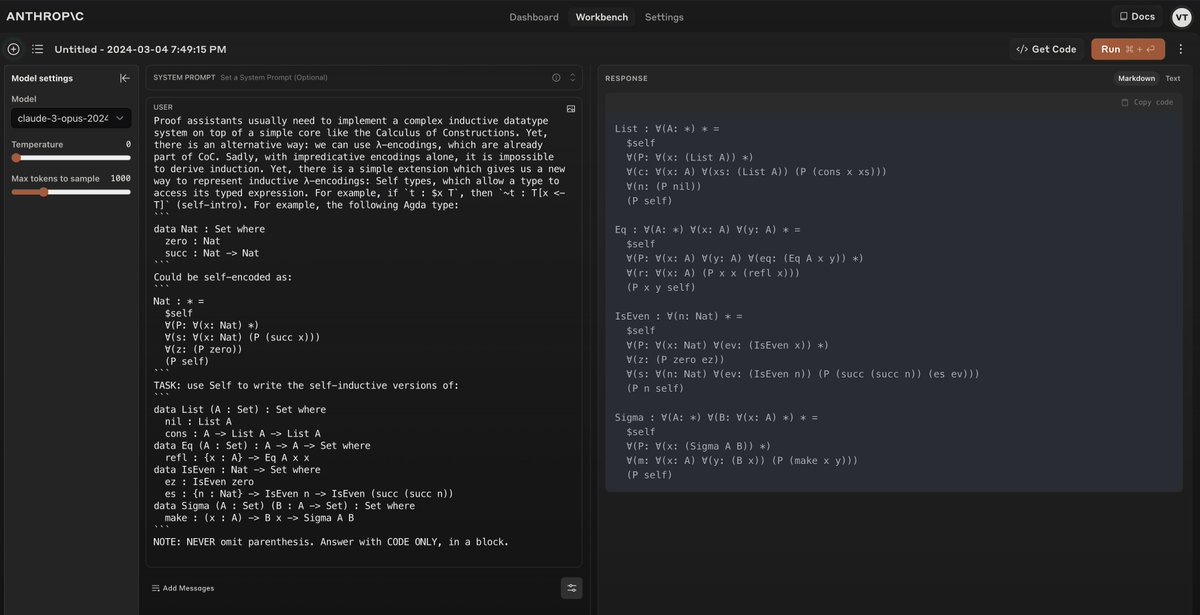Viewport: 1200px width, 615px height.
Task: Click the Temperature value 0
Action: (128, 144)
